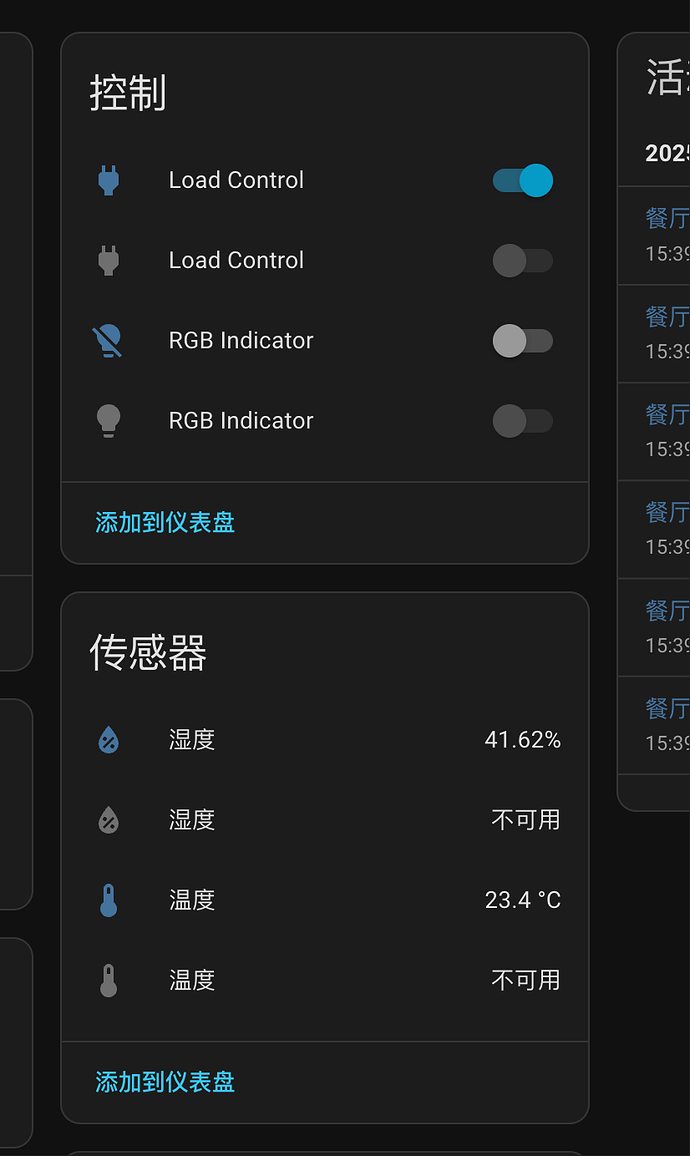The width and height of the screenshot is (690, 1156).
Task: Click the blue thermometer temperature icon
Action: [x=109, y=900]
